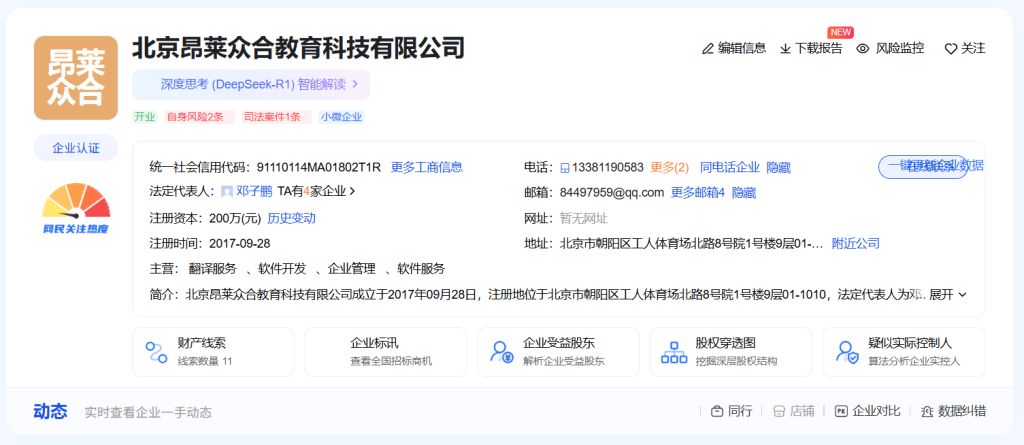This screenshot has width=1024, height=445.
Task: Click the NEW badge over 下载报告
Action: 840,32
